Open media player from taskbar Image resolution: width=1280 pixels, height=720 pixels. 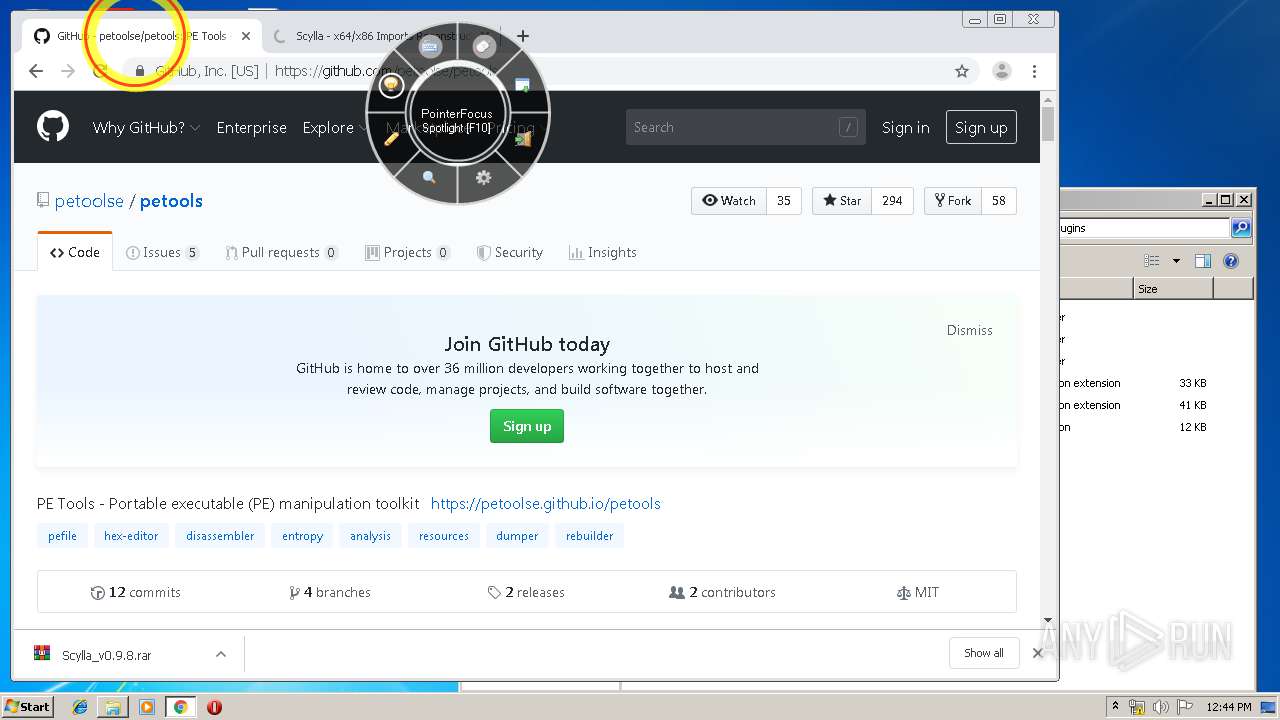pos(147,707)
